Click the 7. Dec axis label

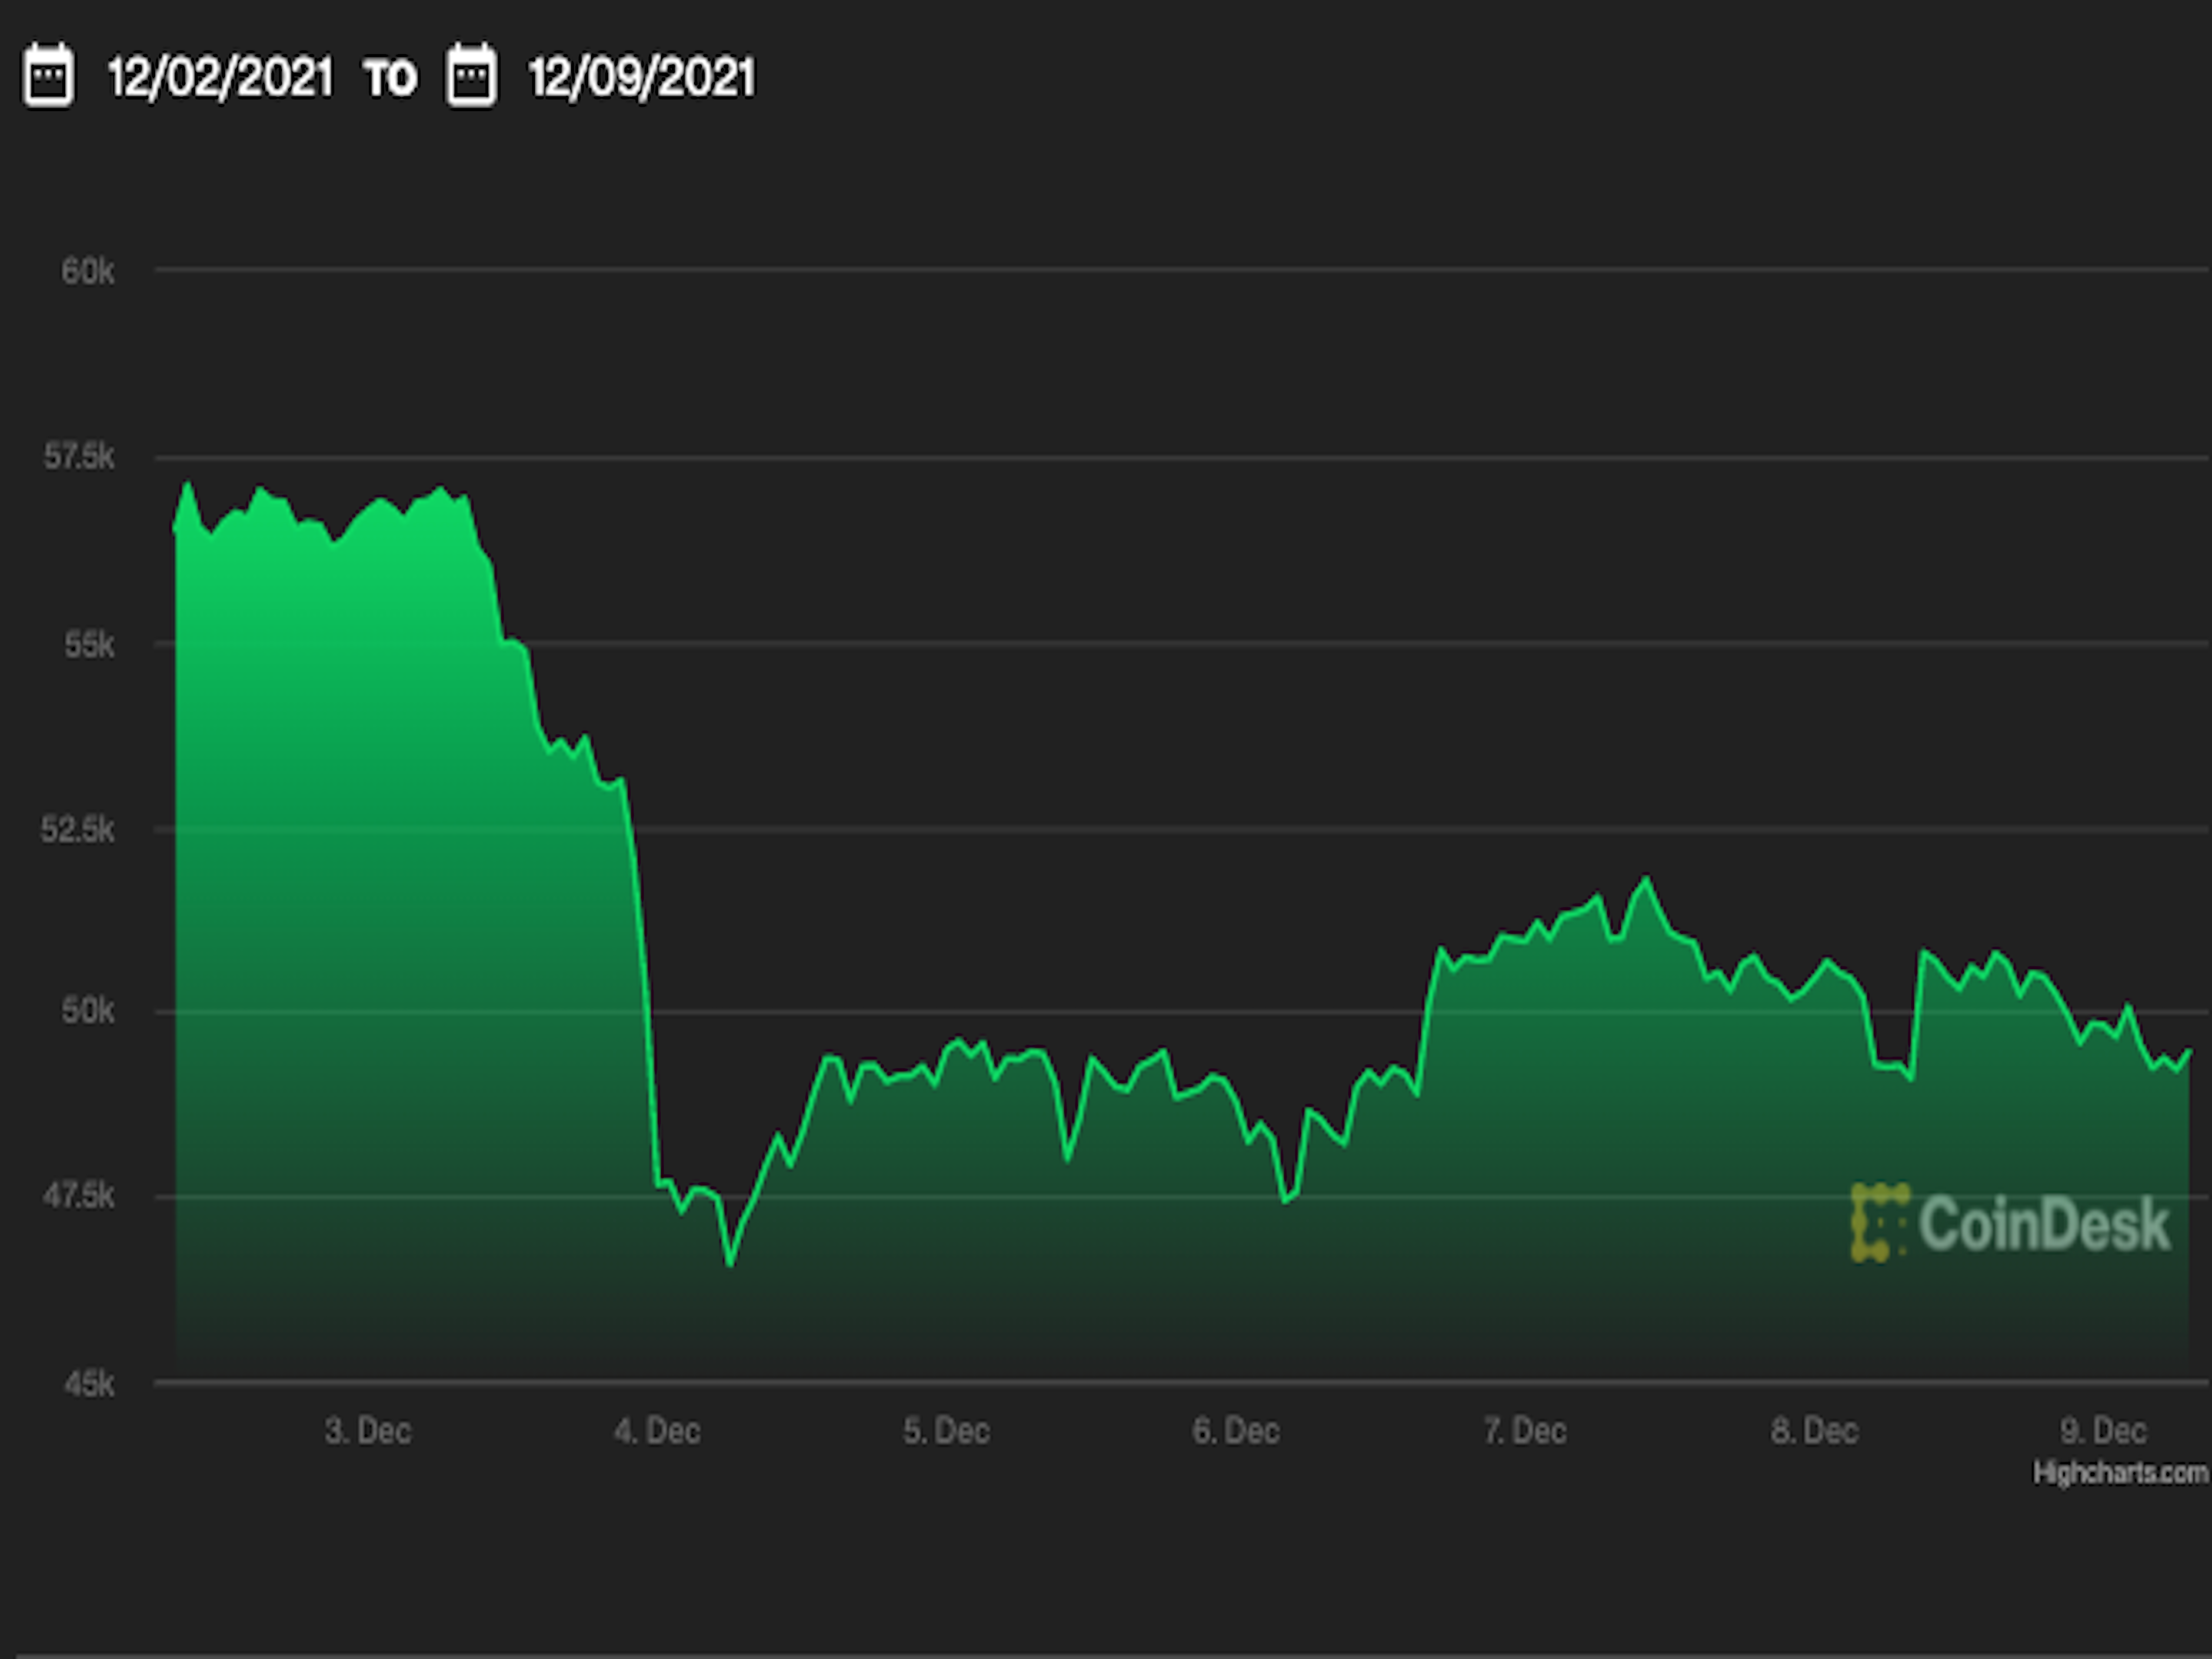(x=1525, y=1431)
